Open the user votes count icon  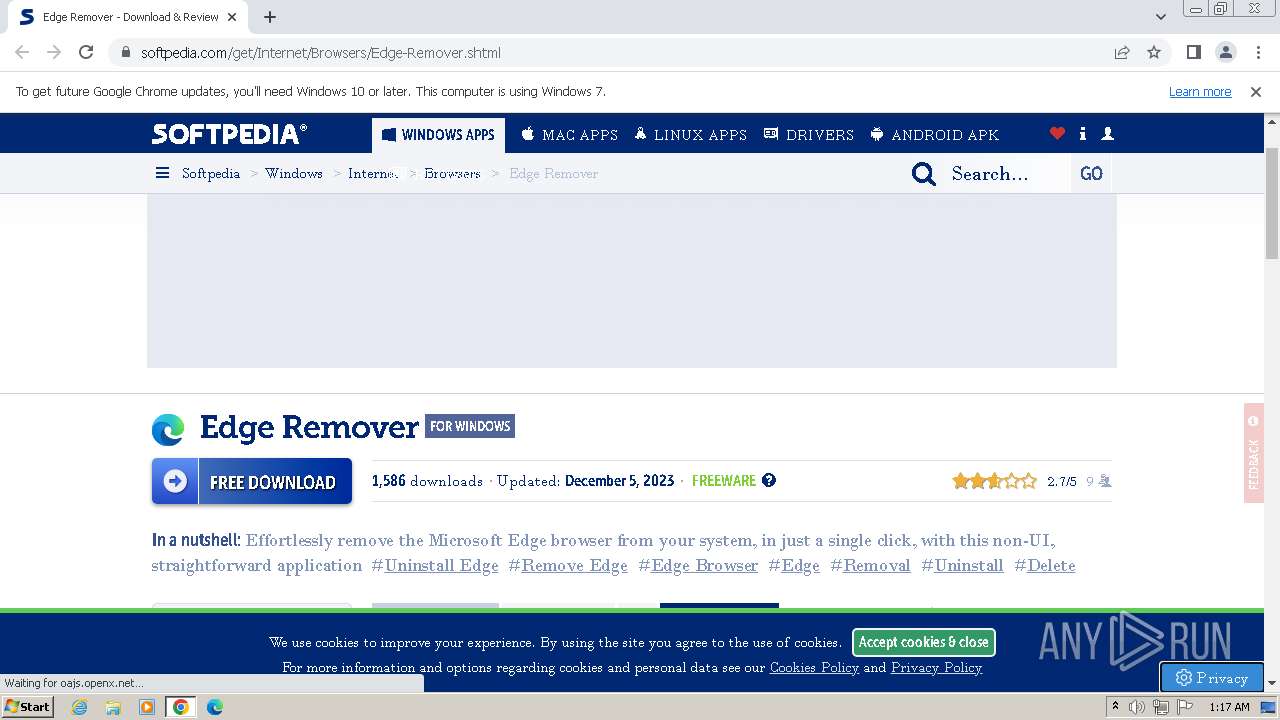(x=1104, y=481)
